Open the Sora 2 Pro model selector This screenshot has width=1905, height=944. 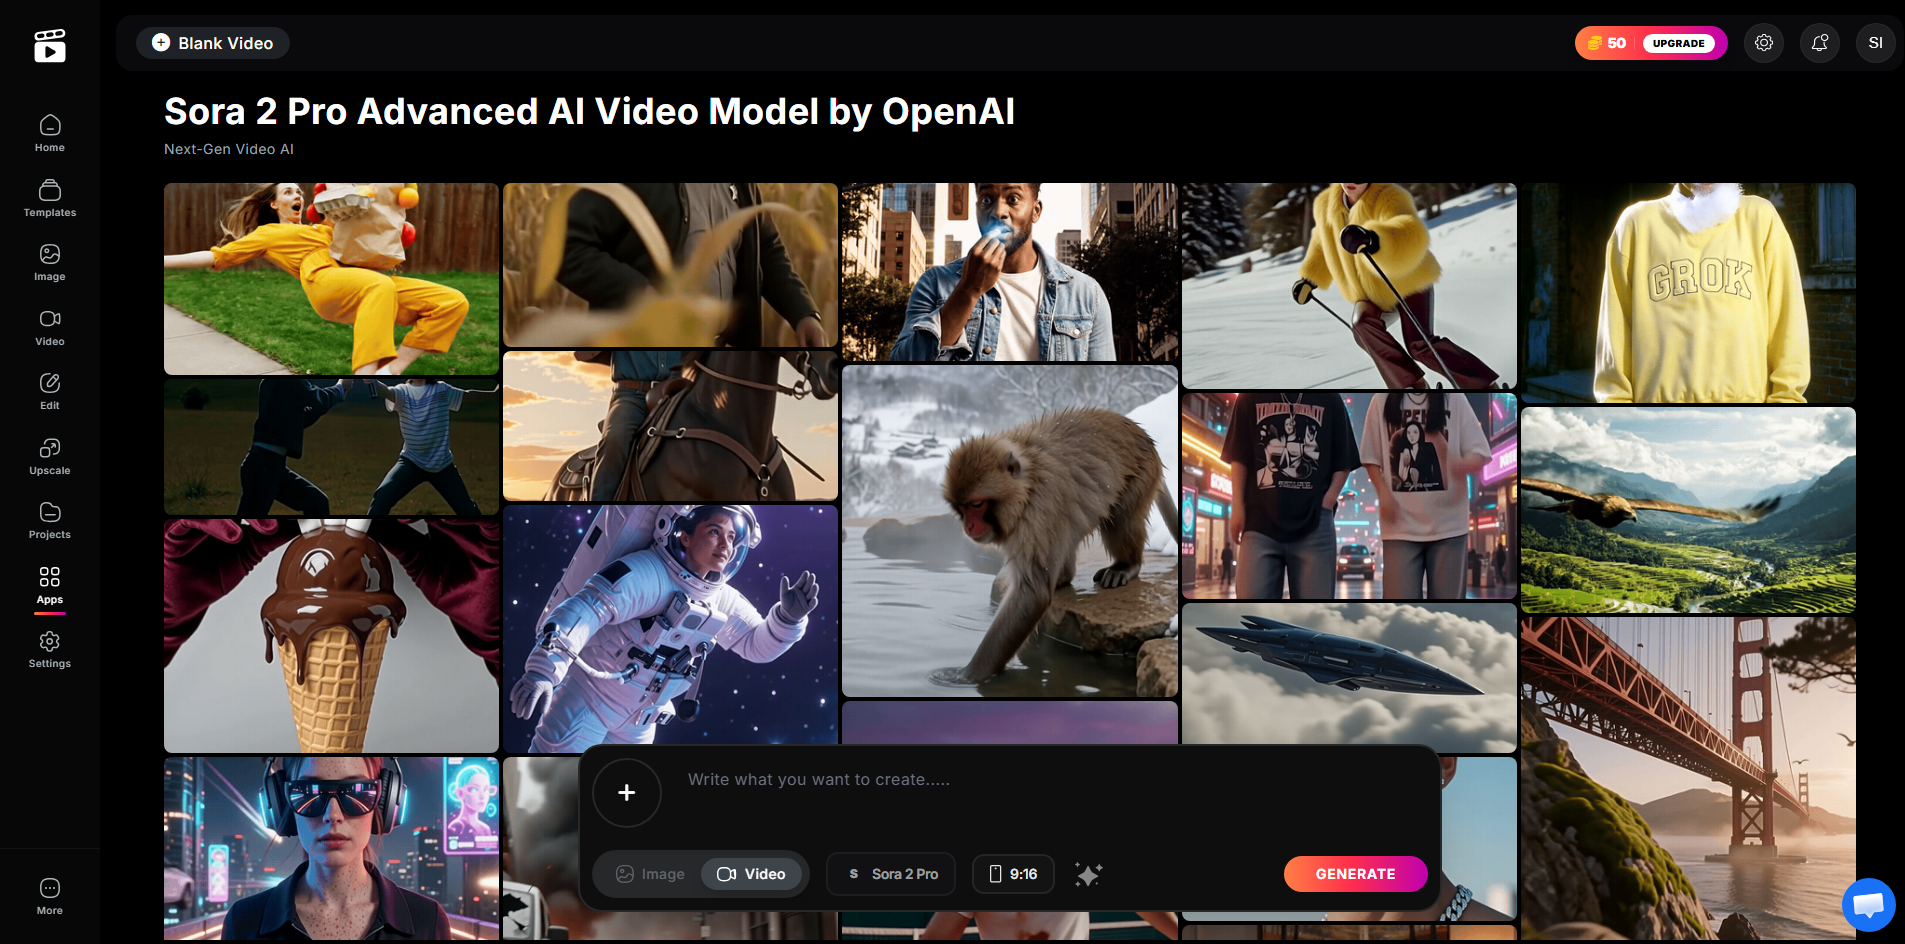891,874
